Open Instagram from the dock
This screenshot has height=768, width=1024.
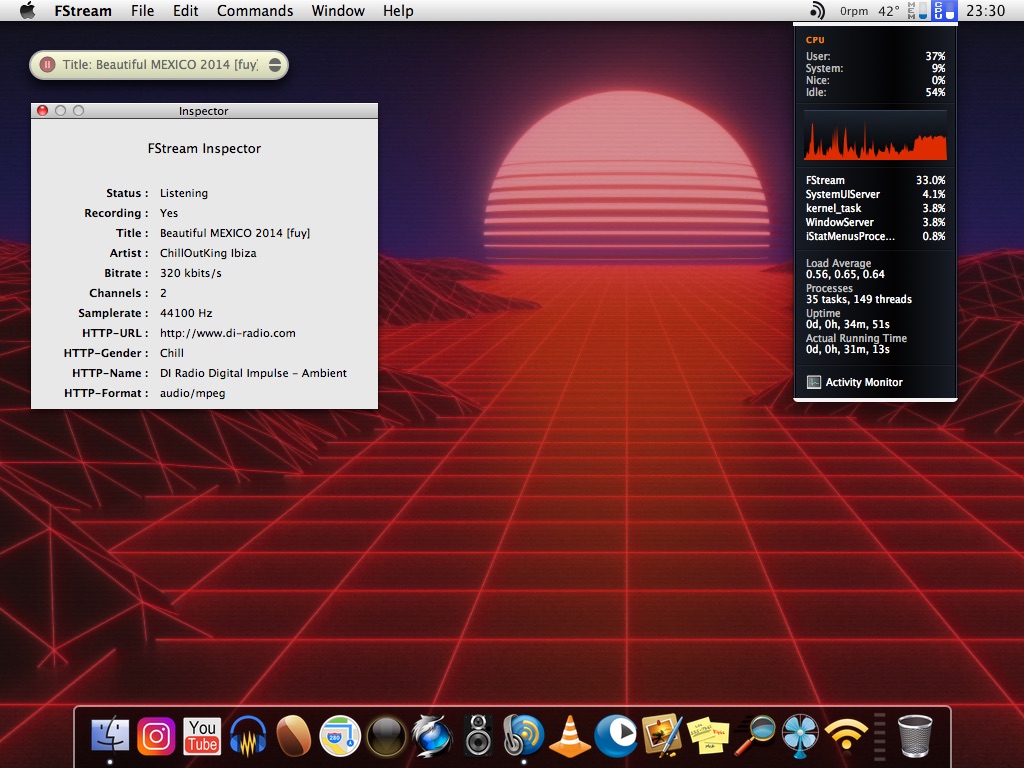[156, 736]
